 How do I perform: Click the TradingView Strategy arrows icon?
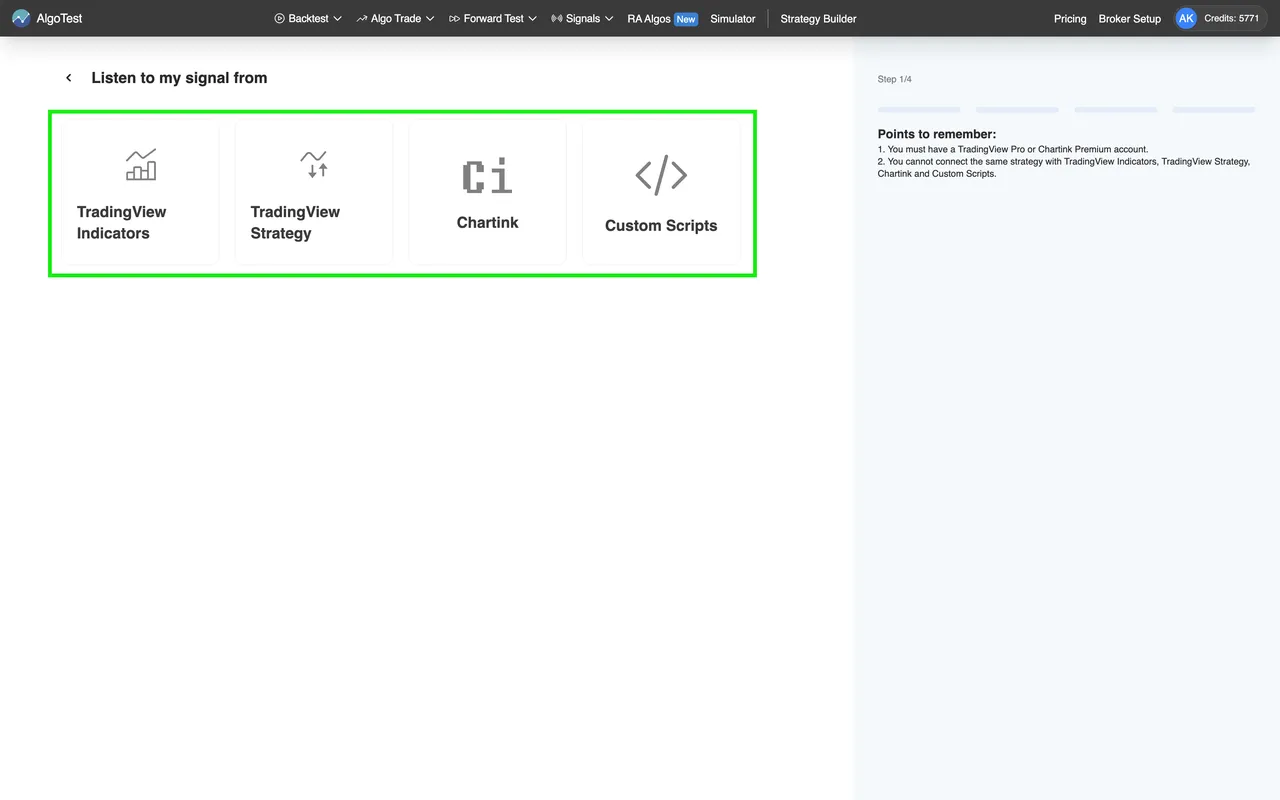pyautogui.click(x=314, y=165)
